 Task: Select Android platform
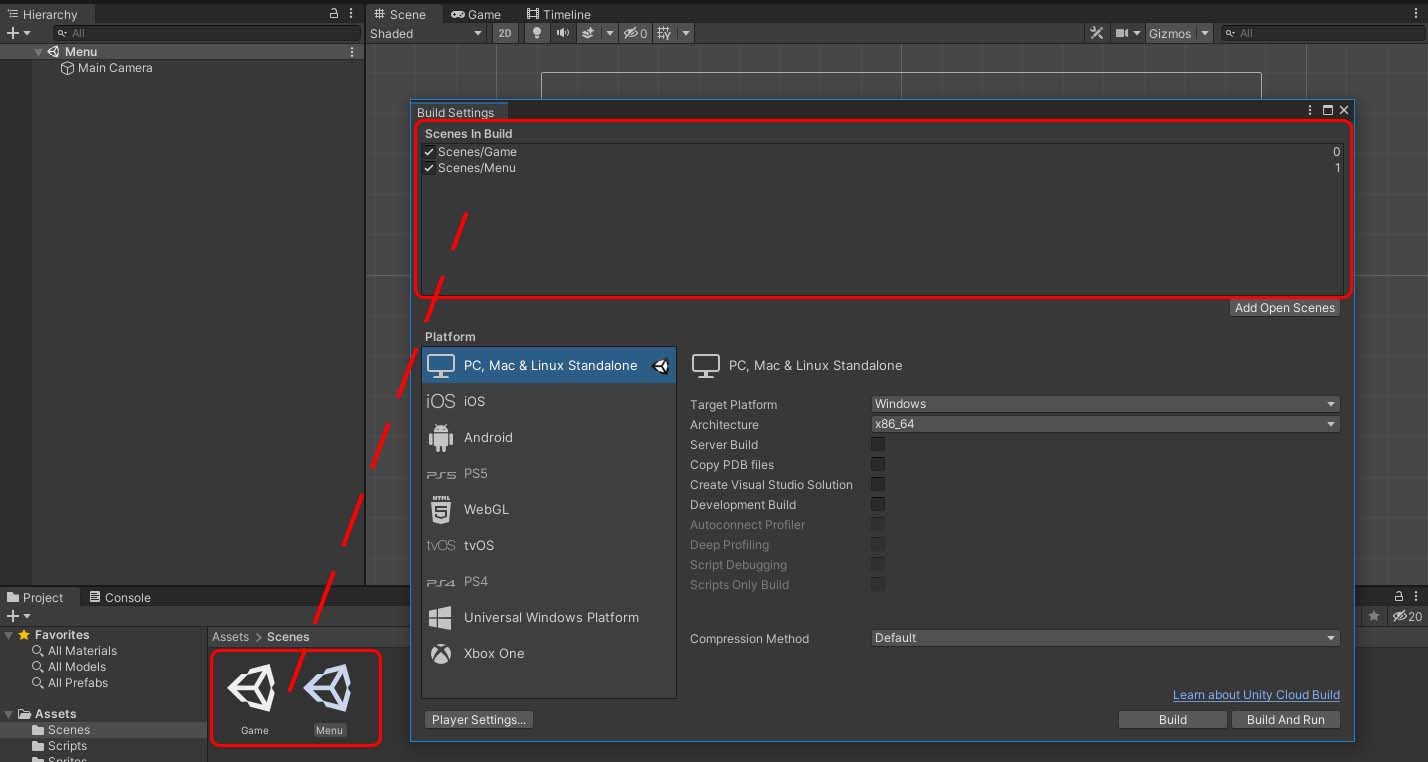tap(549, 437)
